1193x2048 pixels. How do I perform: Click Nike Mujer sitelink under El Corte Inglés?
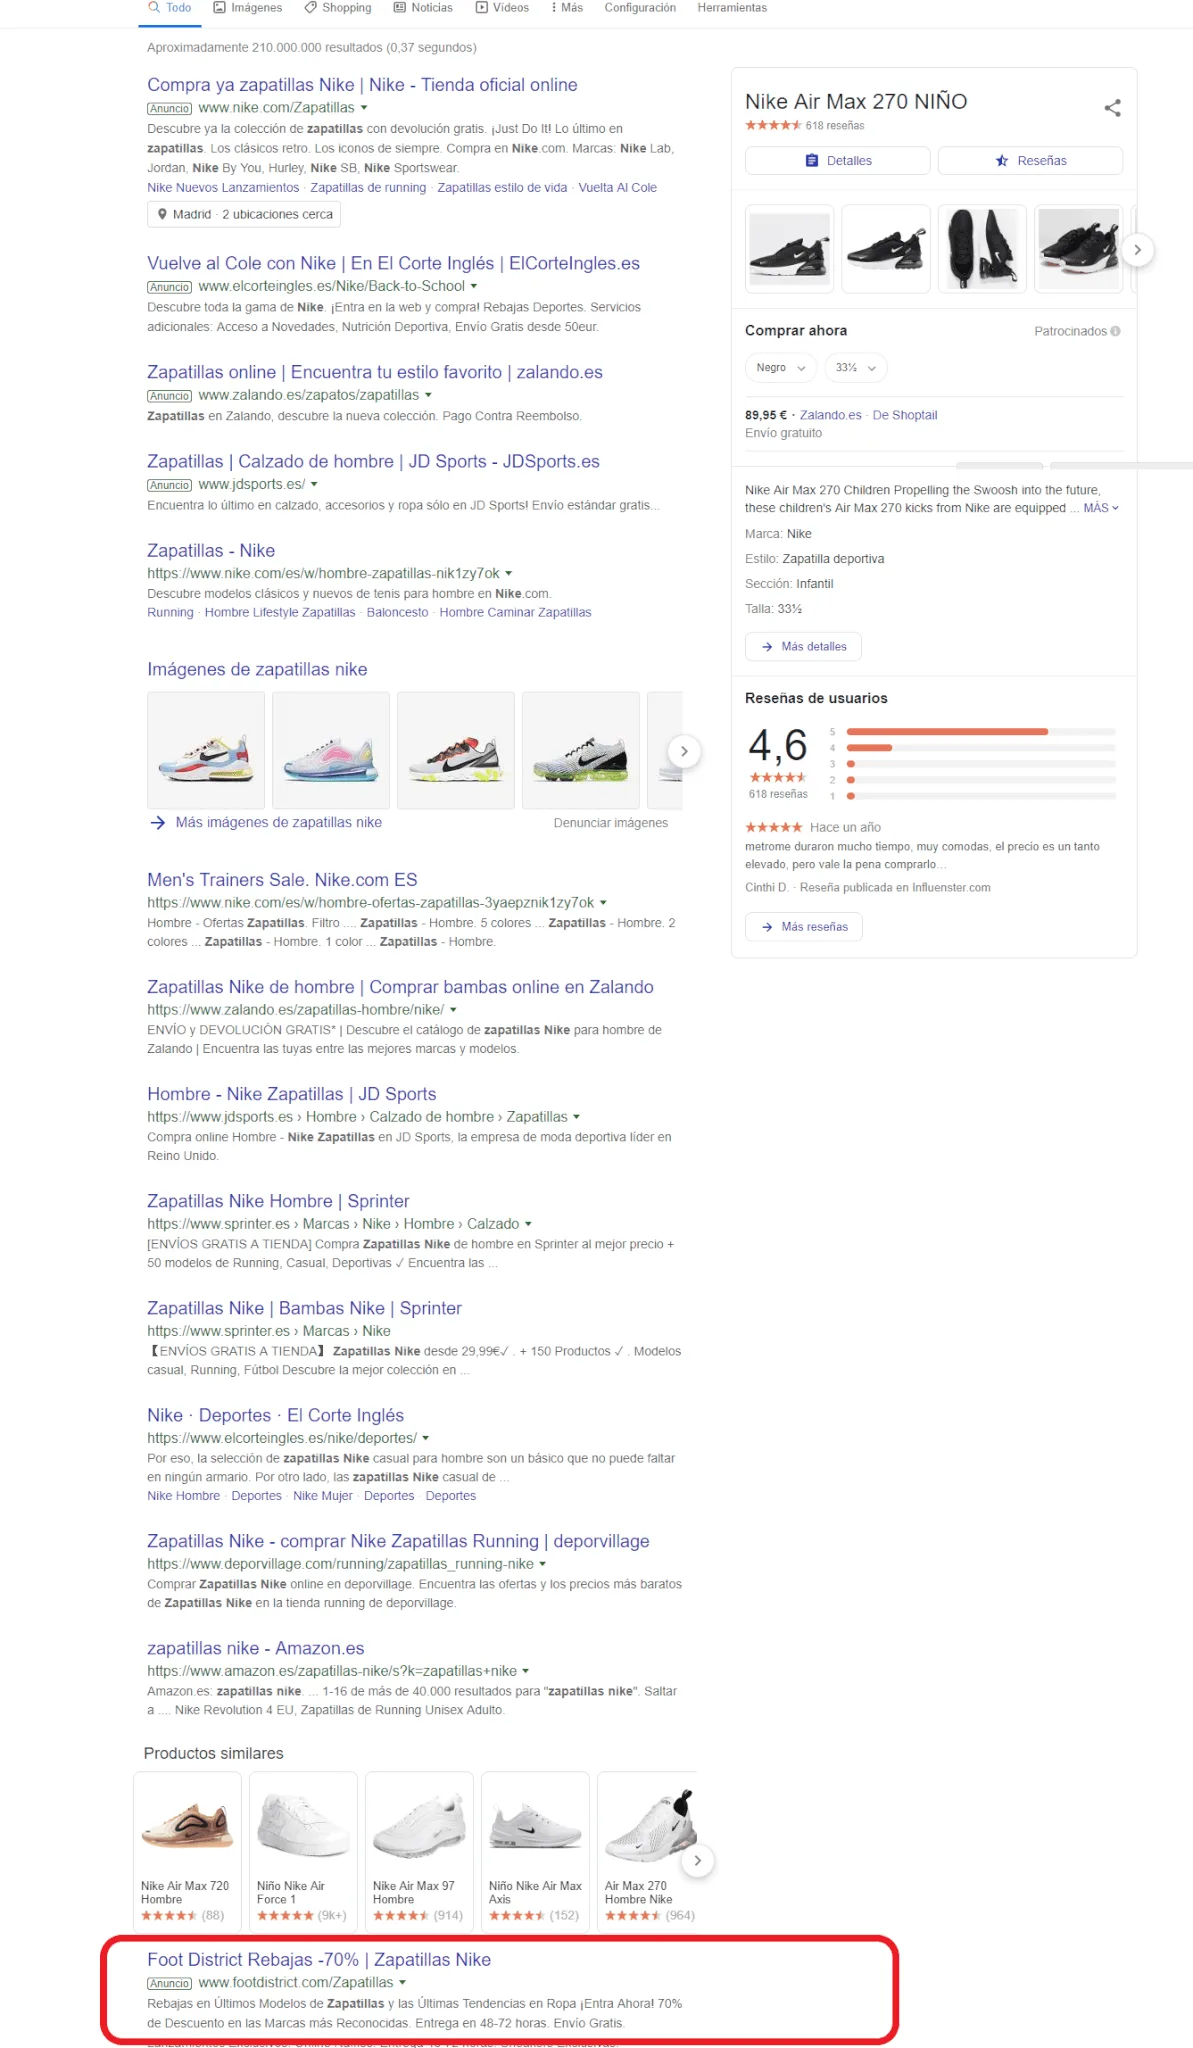(x=323, y=1496)
